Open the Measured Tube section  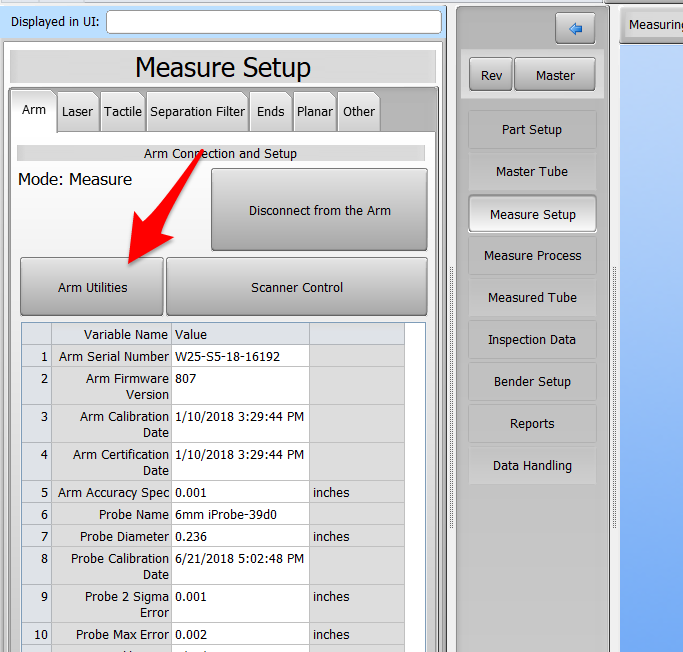tap(532, 298)
